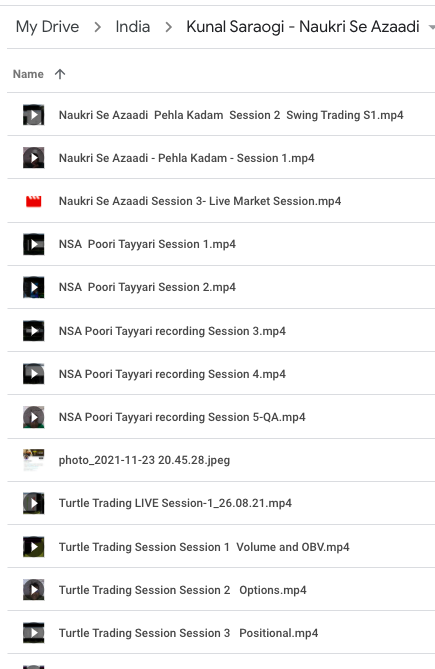Select Turtle Trading Session 2 Options.mp4

click(x=221, y=590)
